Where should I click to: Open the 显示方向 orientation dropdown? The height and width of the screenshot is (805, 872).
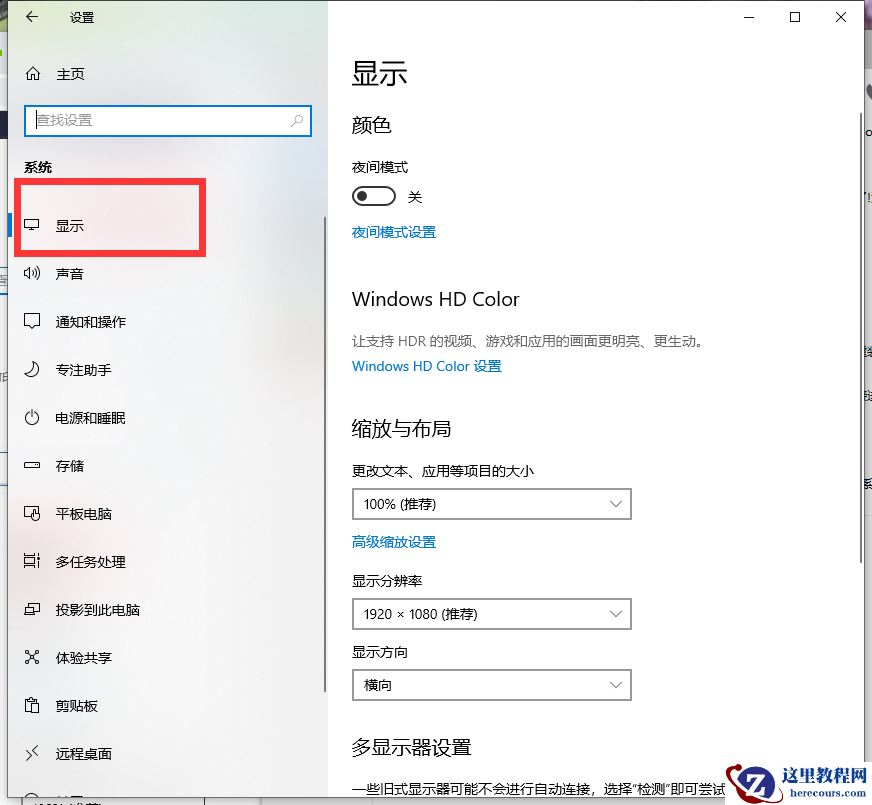(x=491, y=685)
